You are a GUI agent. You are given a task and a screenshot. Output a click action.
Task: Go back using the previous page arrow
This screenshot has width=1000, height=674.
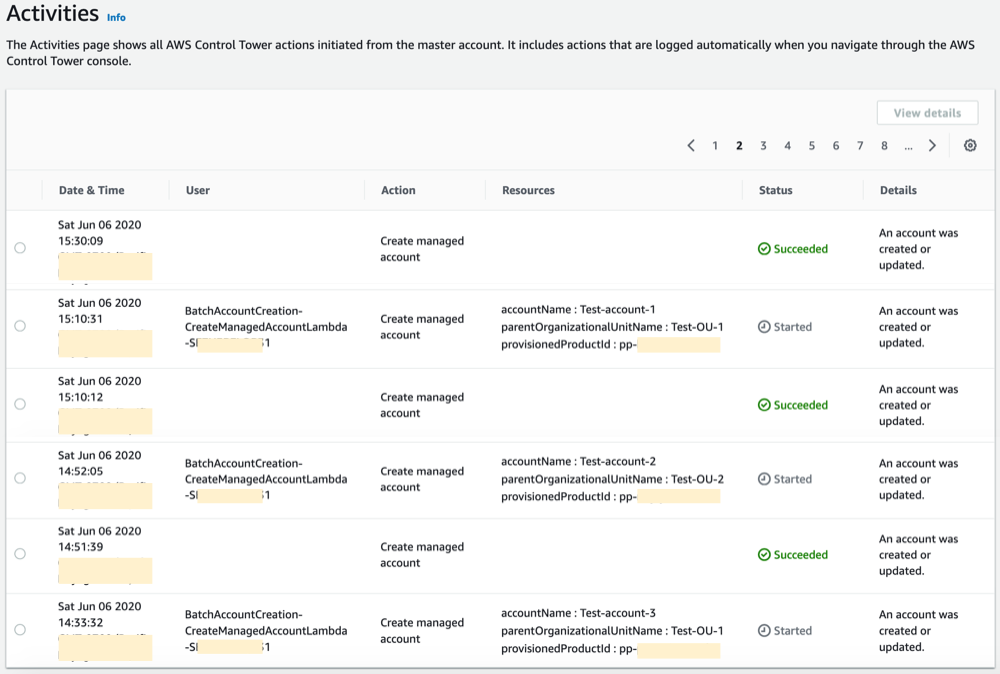click(691, 145)
